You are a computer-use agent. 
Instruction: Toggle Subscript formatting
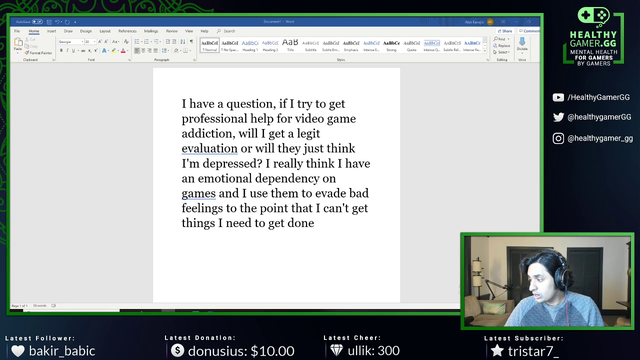tap(90, 51)
